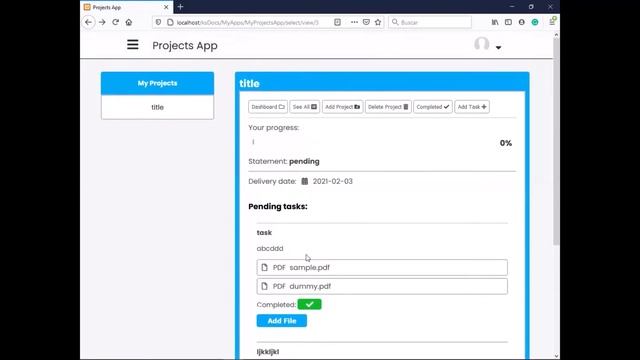Screen dimensions: 640x360
Task: Click the blue Add File button
Action: [x=282, y=321]
